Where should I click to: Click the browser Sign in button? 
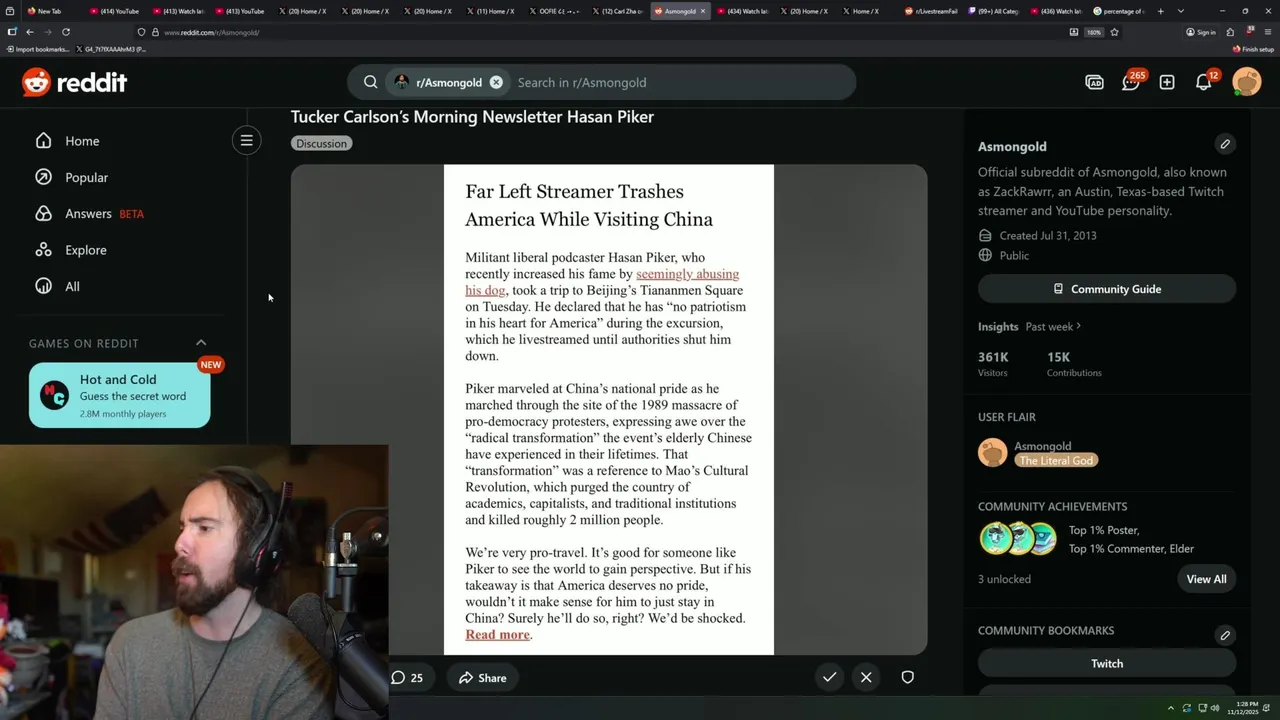click(x=1201, y=32)
